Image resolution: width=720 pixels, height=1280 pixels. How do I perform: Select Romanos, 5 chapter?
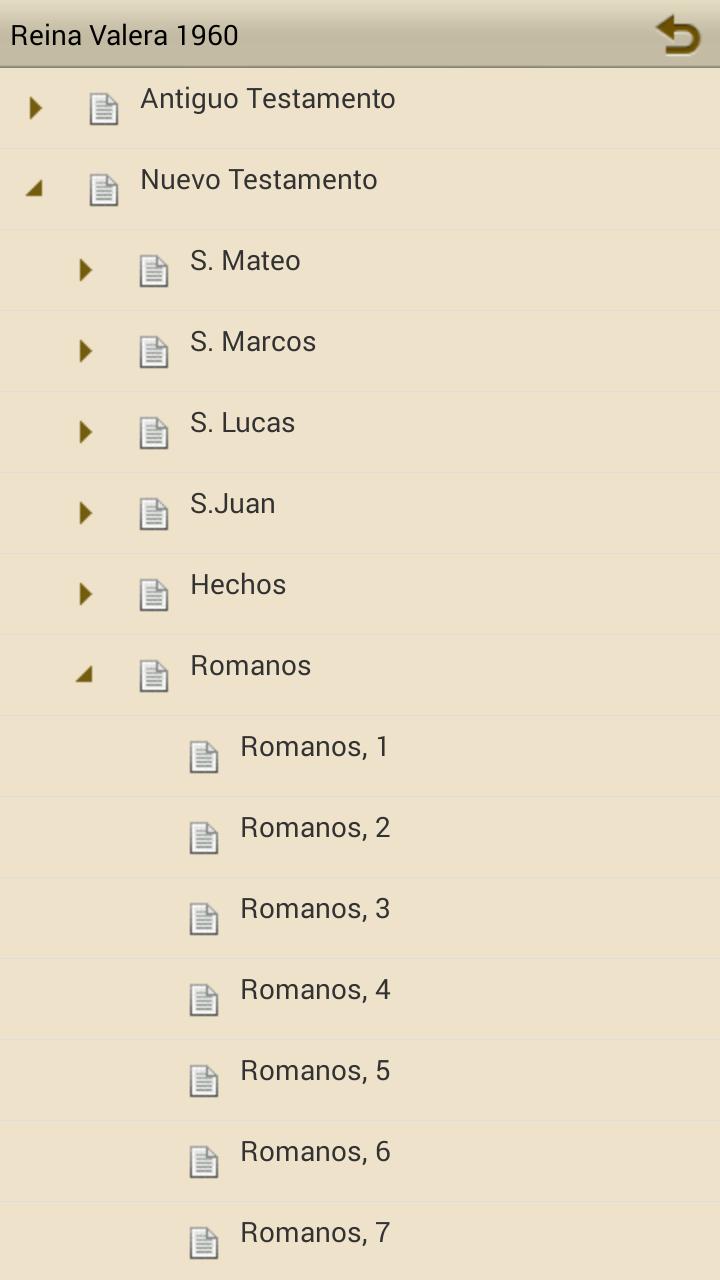[315, 1071]
